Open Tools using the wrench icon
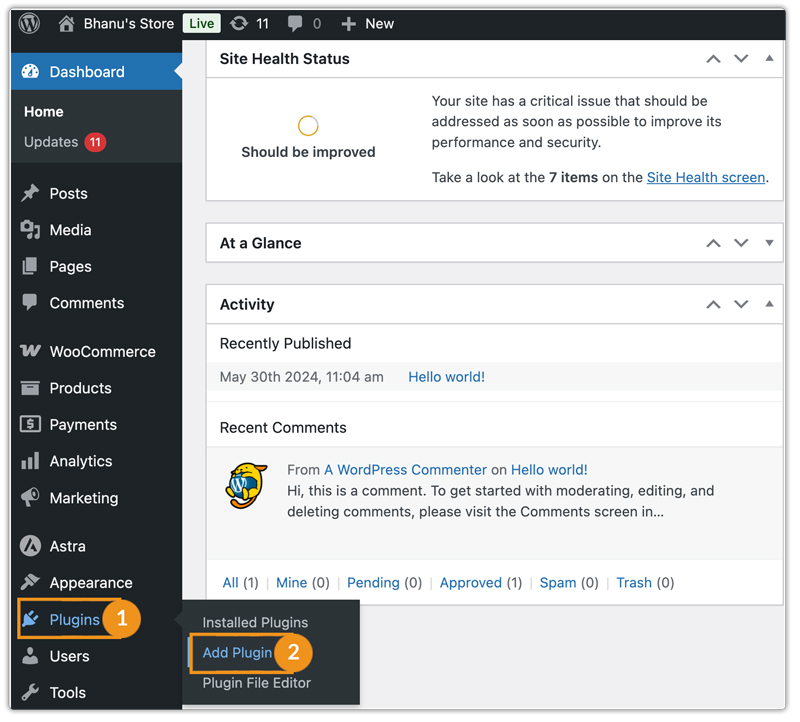 (30, 692)
